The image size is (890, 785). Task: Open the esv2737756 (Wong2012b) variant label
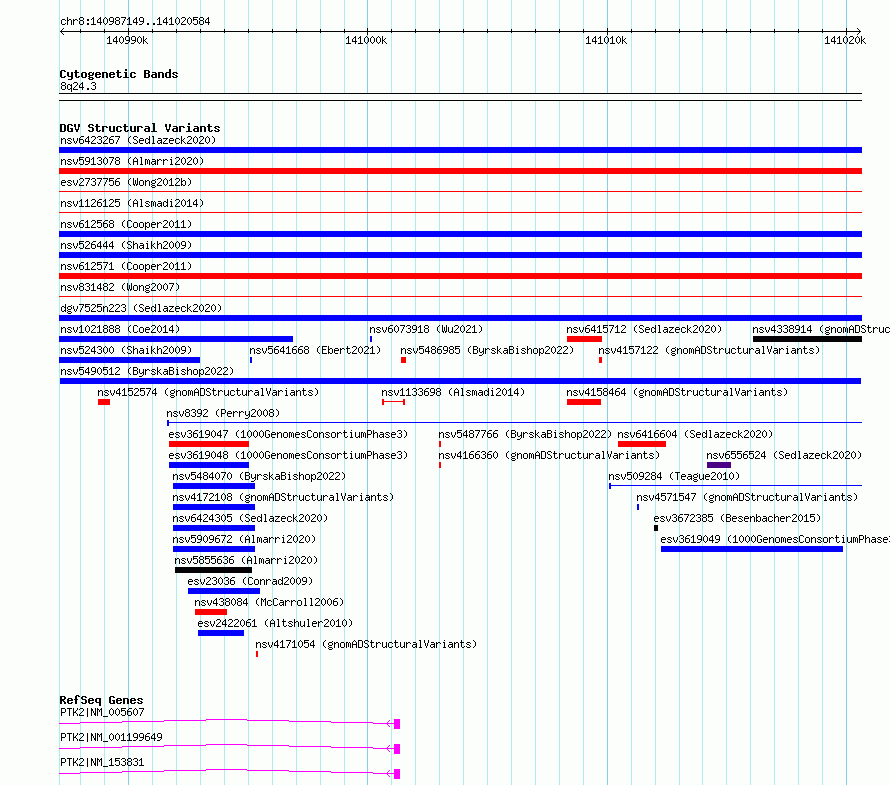click(126, 182)
